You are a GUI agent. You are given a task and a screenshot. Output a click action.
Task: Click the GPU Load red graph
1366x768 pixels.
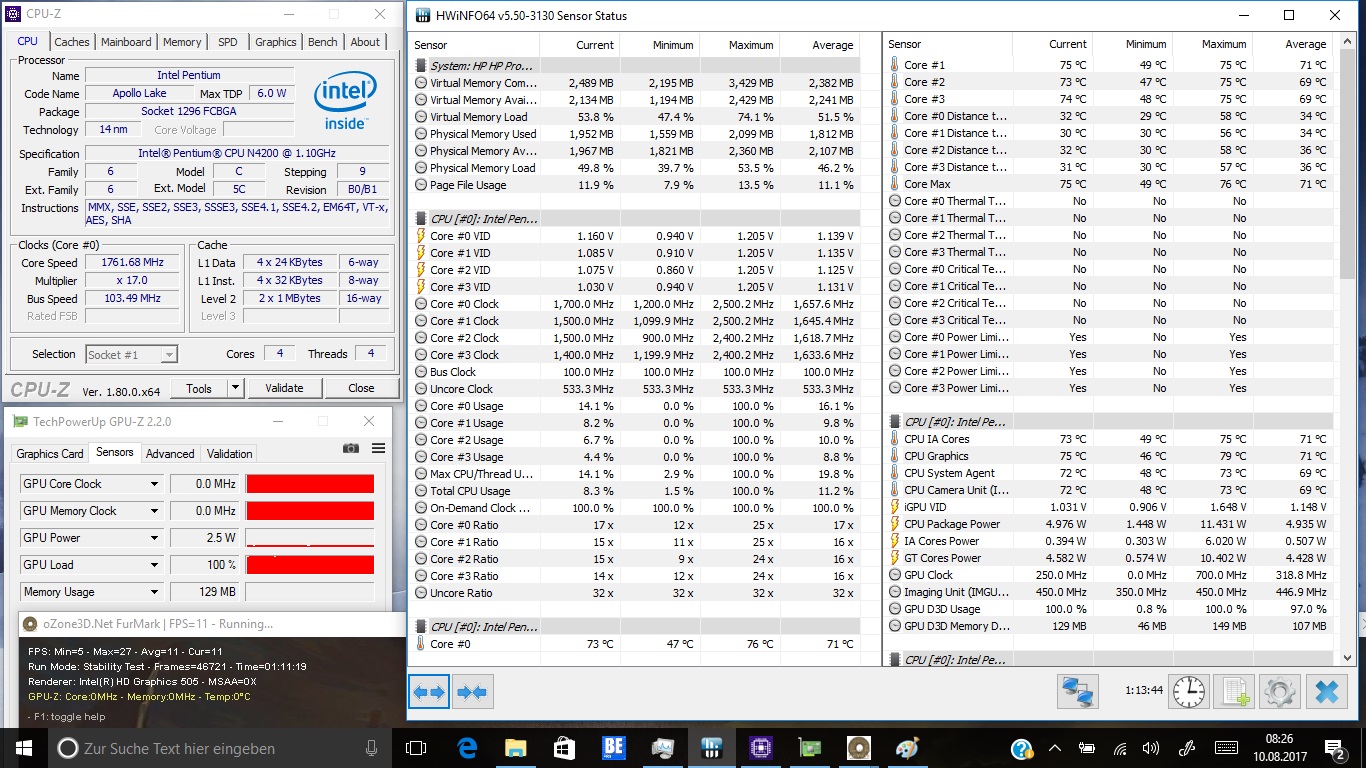coord(310,565)
